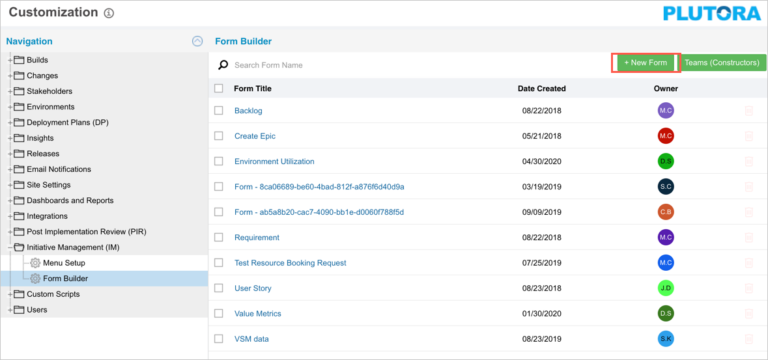This screenshot has height=360, width=768.
Task: Check the Create Epic form checkbox
Action: (x=218, y=136)
